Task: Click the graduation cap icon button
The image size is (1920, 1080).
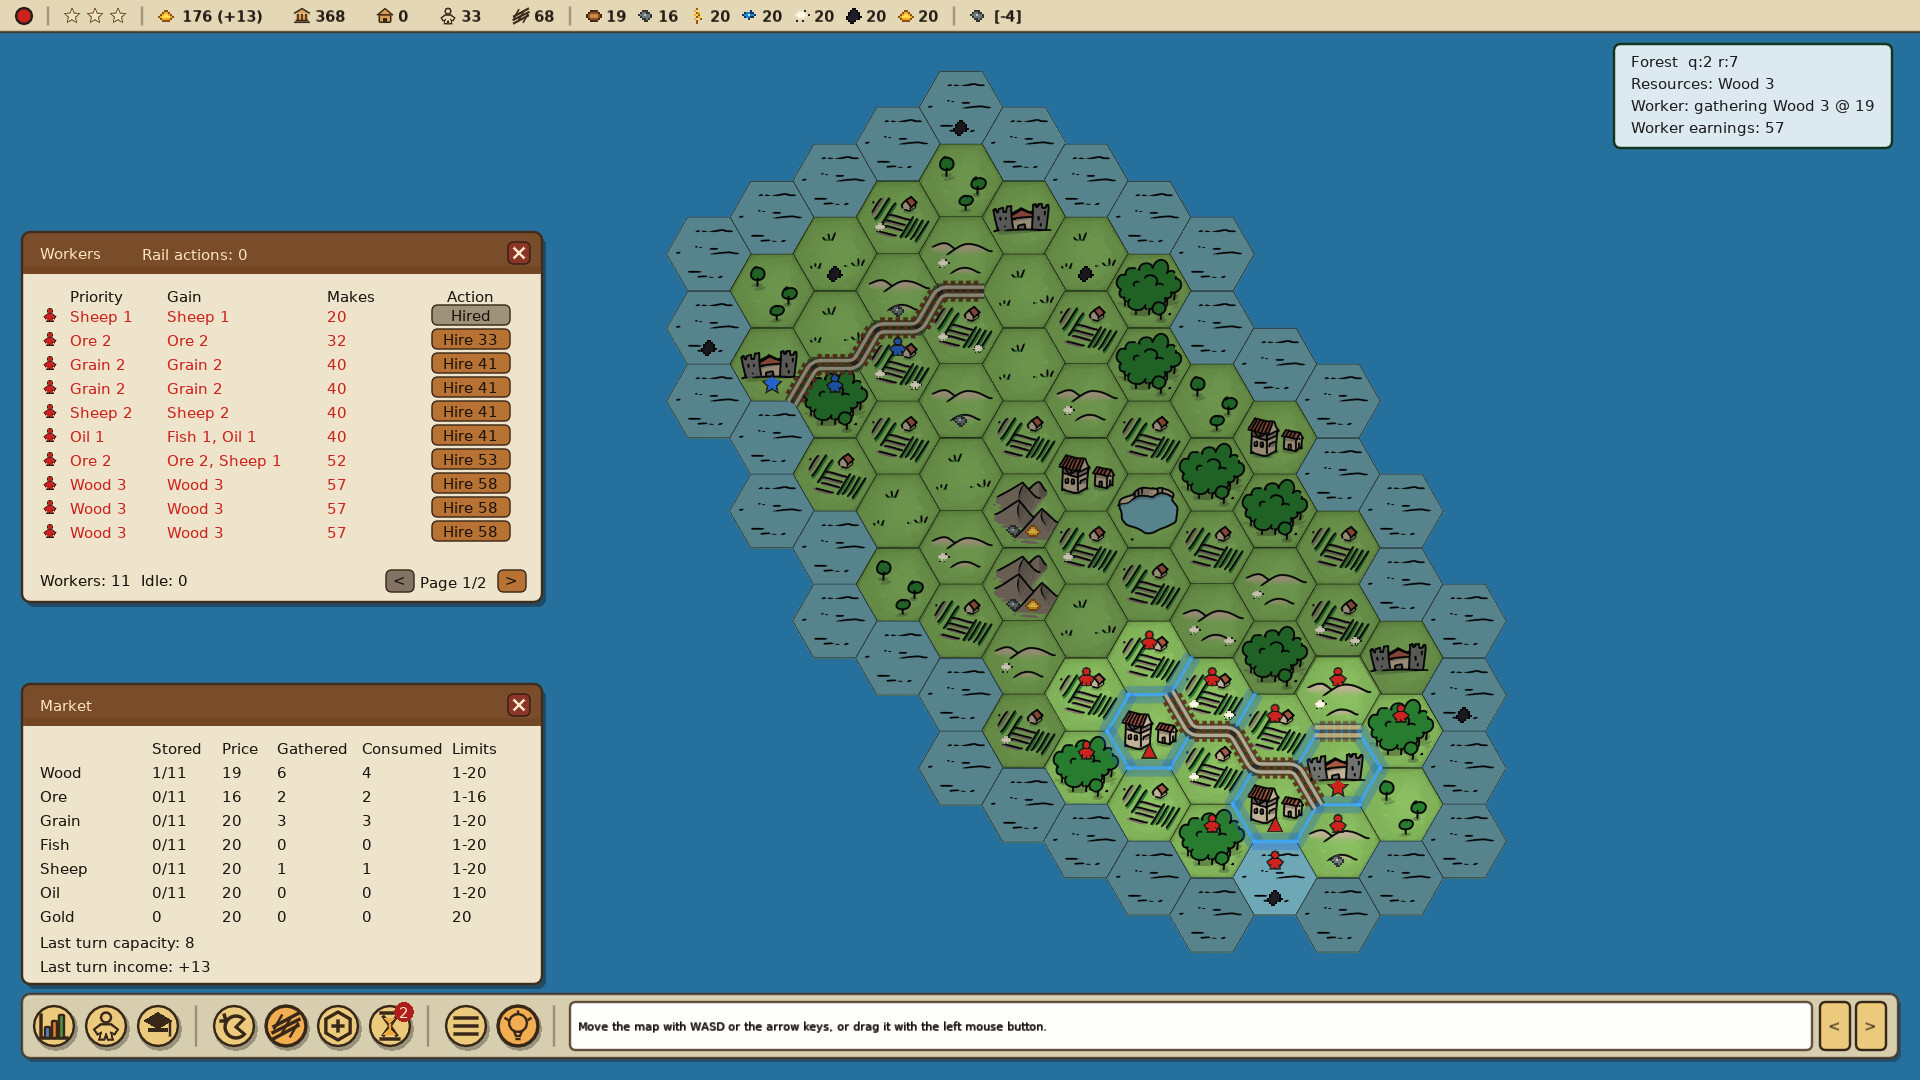Action: pyautogui.click(x=158, y=1026)
